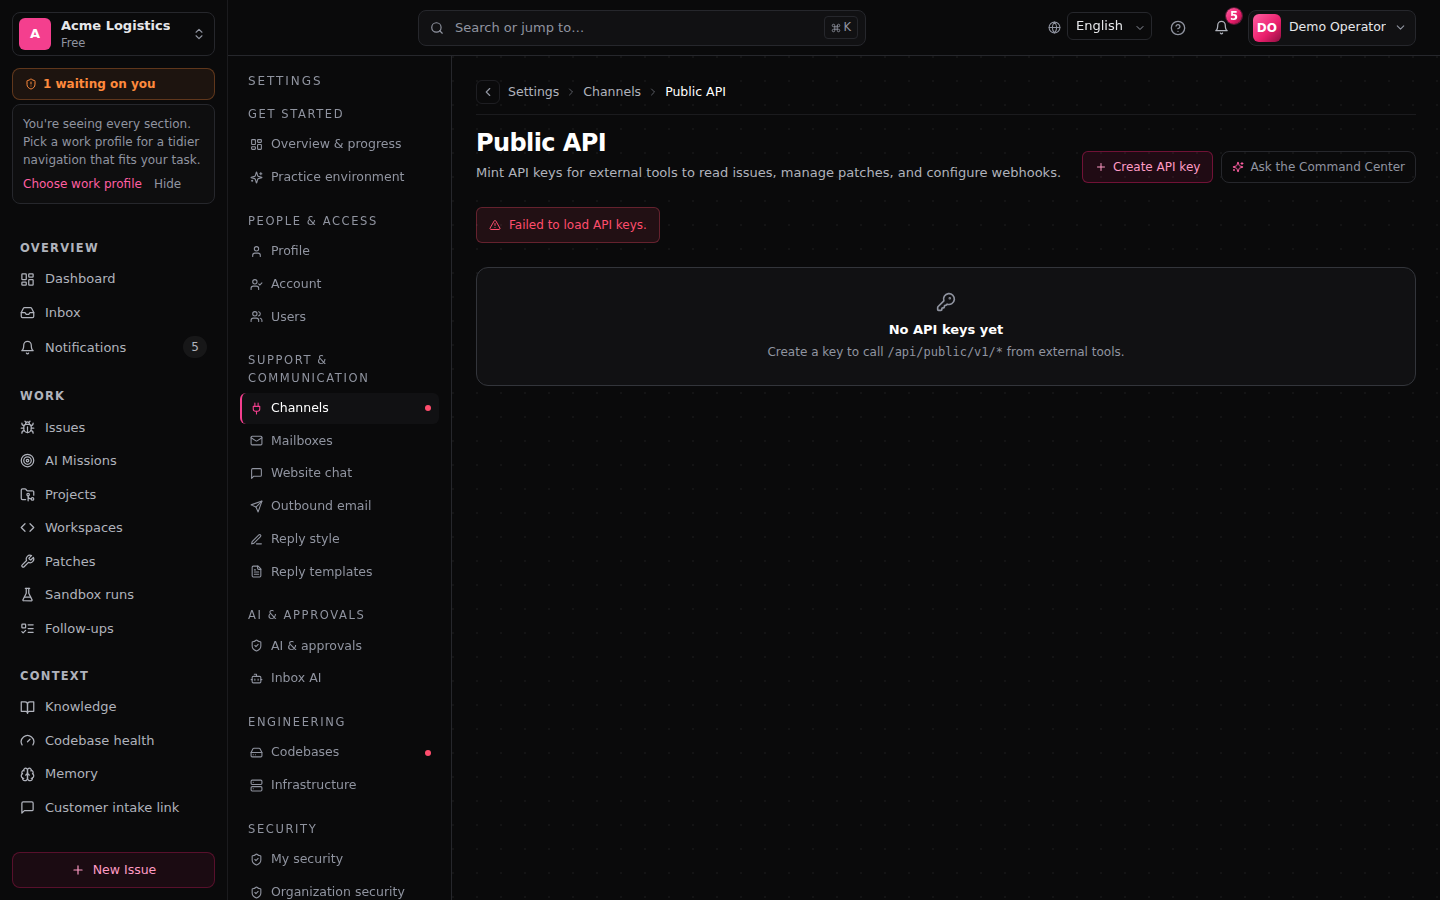Click Settings in the breadcrumb

click(533, 92)
